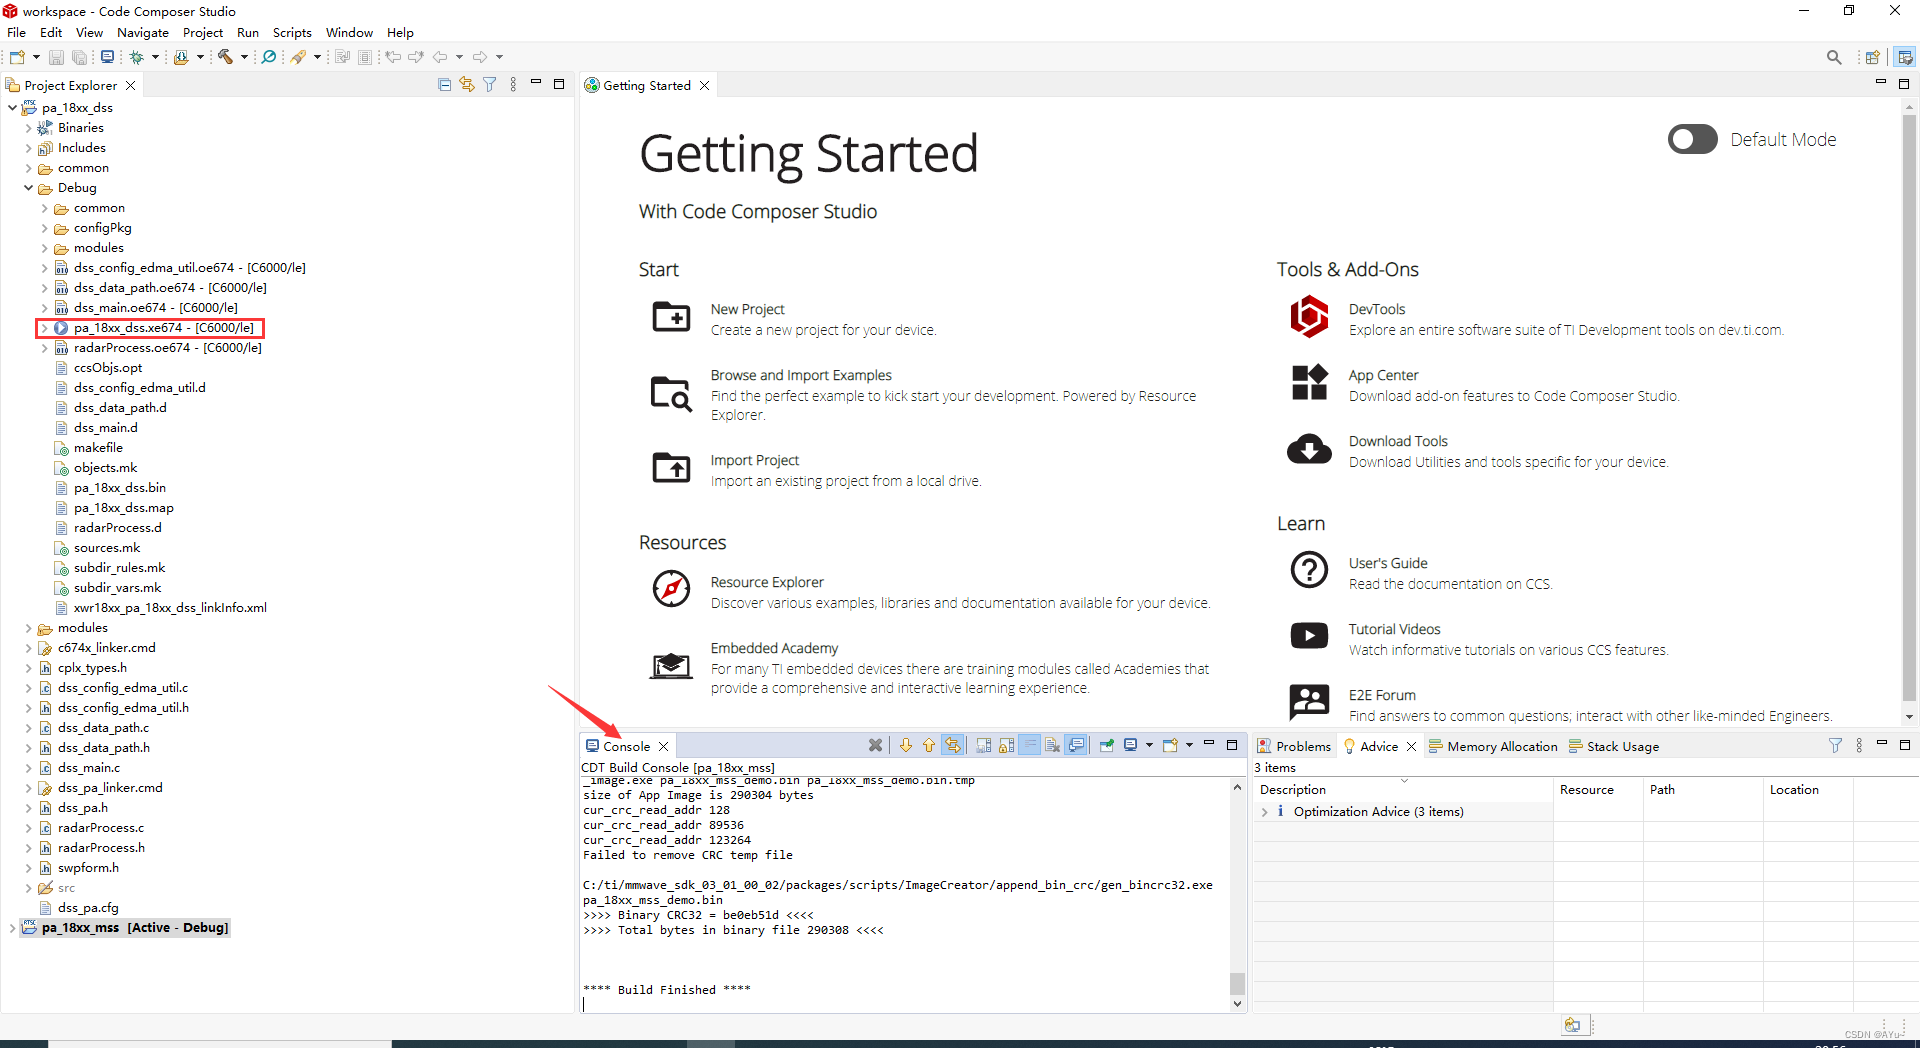Open the Build hammer dropdown arrow
This screenshot has height=1048, width=1920.
pyautogui.click(x=244, y=57)
